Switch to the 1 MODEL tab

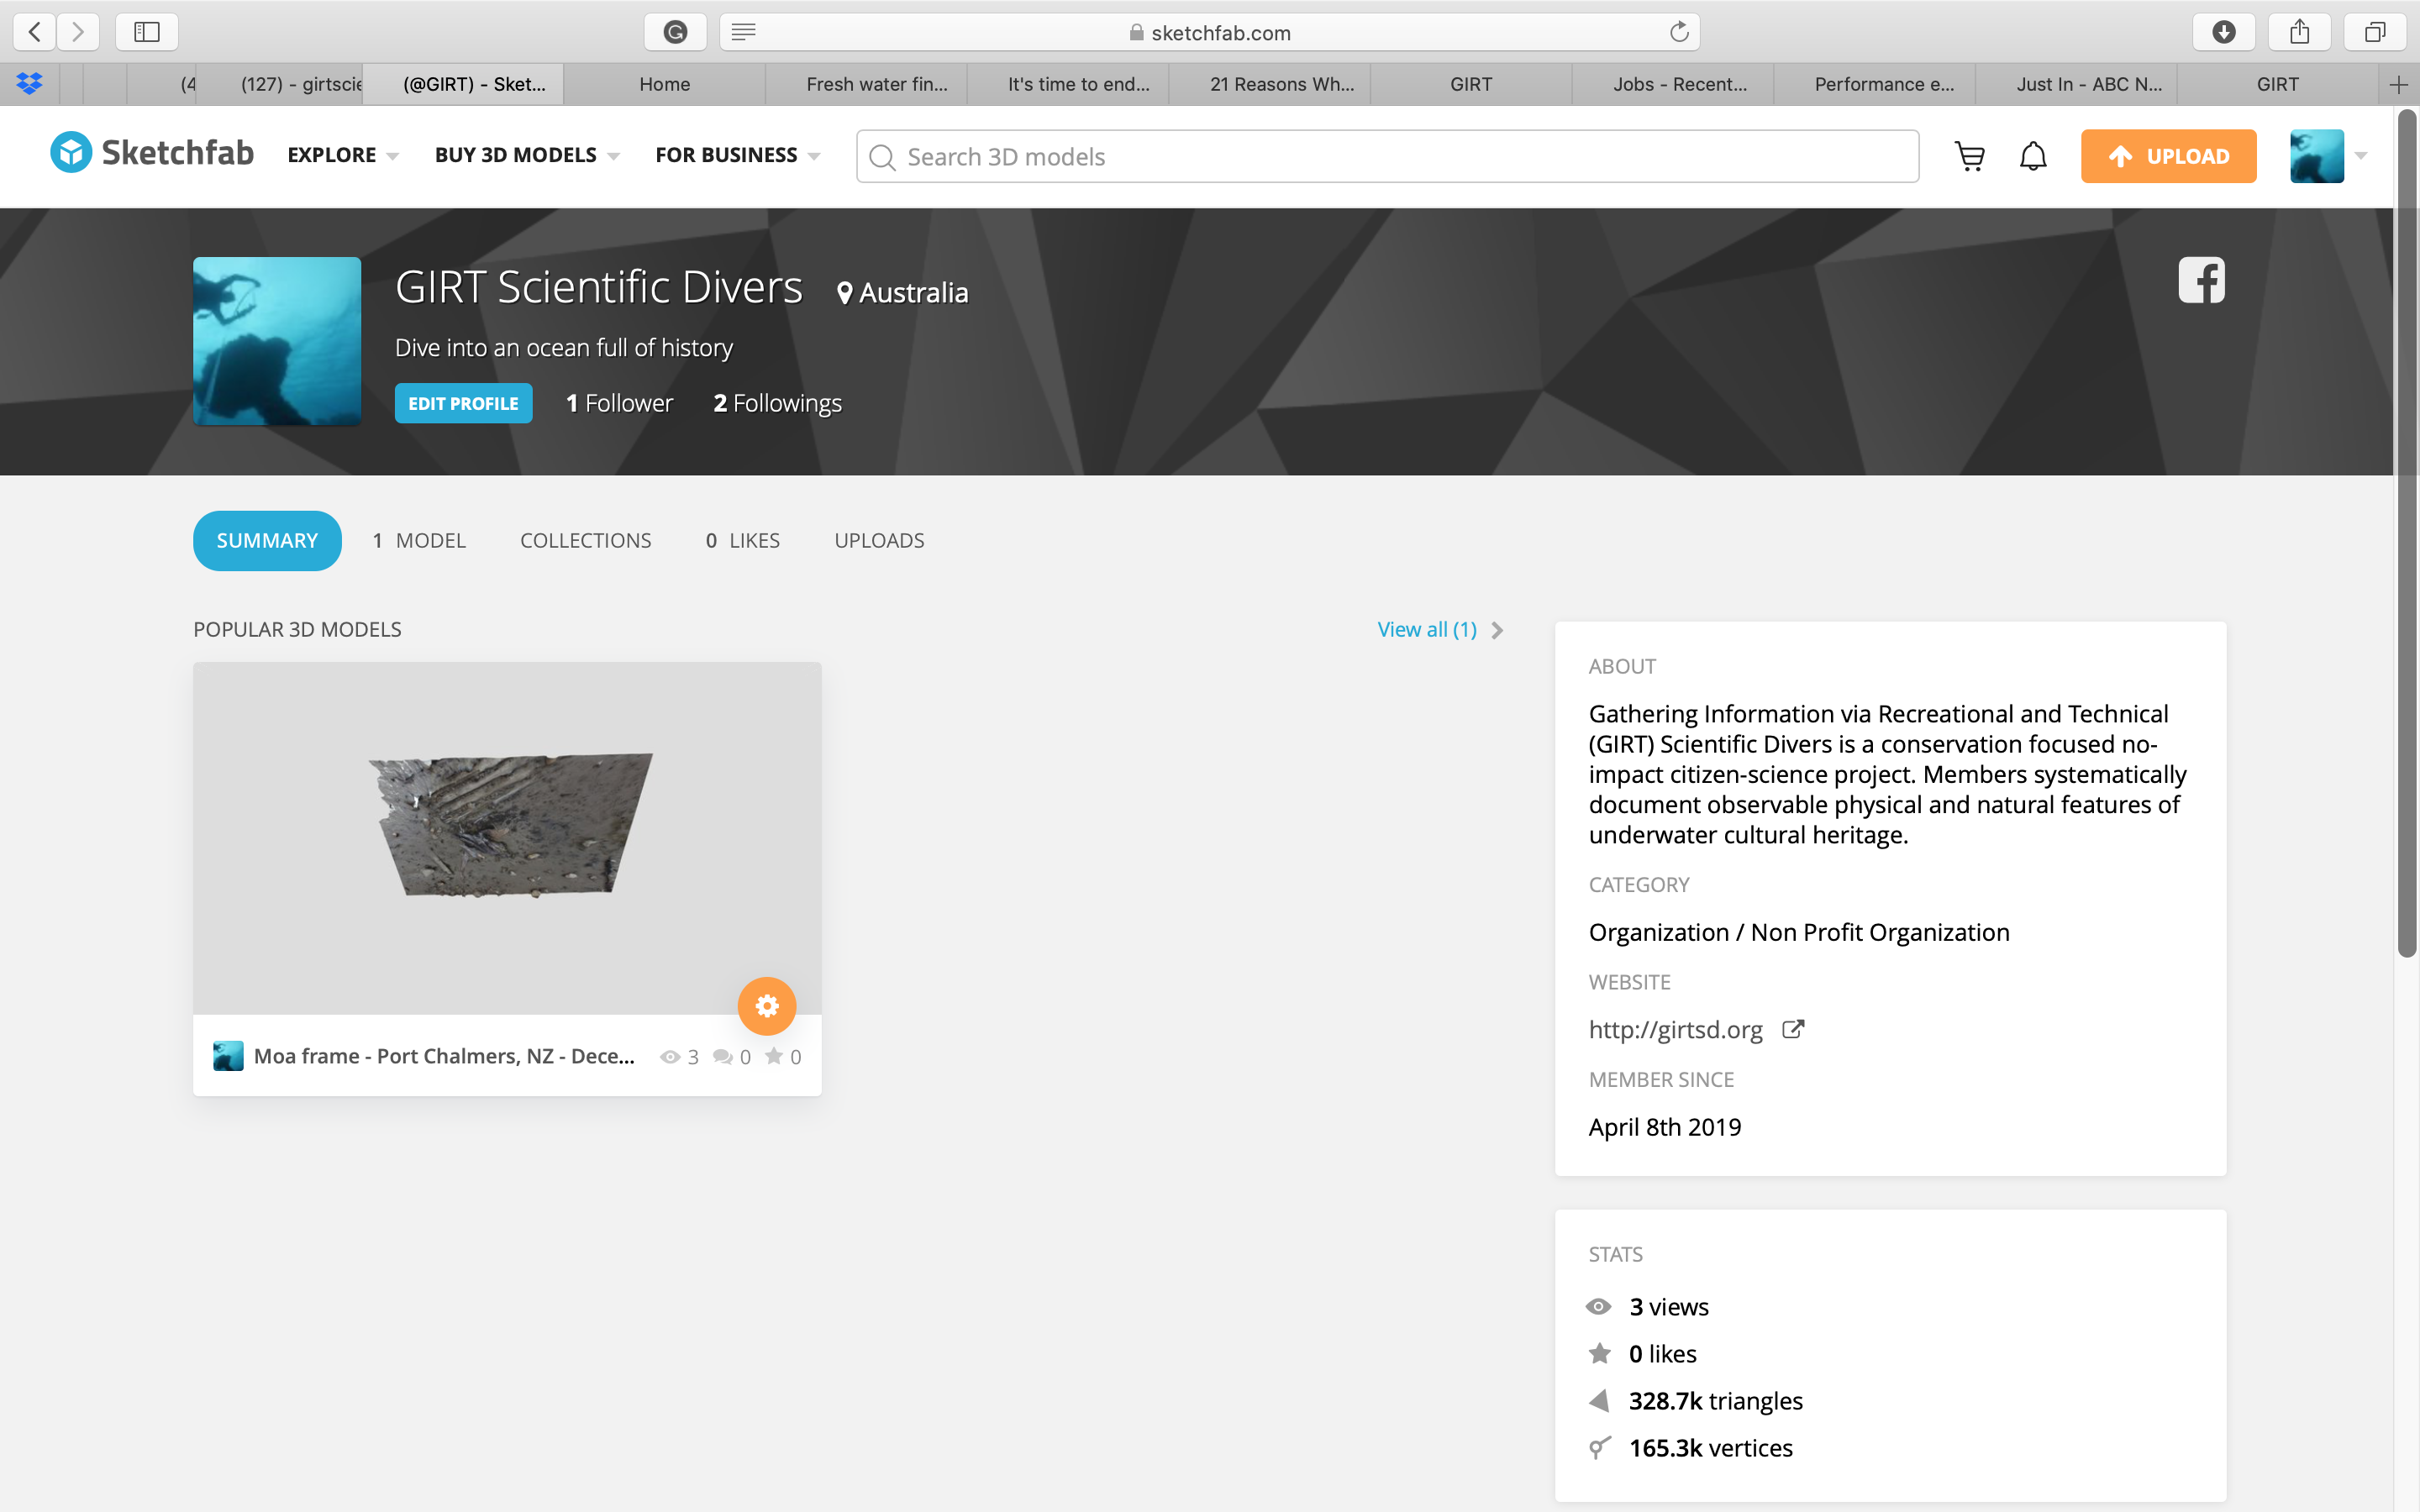click(419, 541)
